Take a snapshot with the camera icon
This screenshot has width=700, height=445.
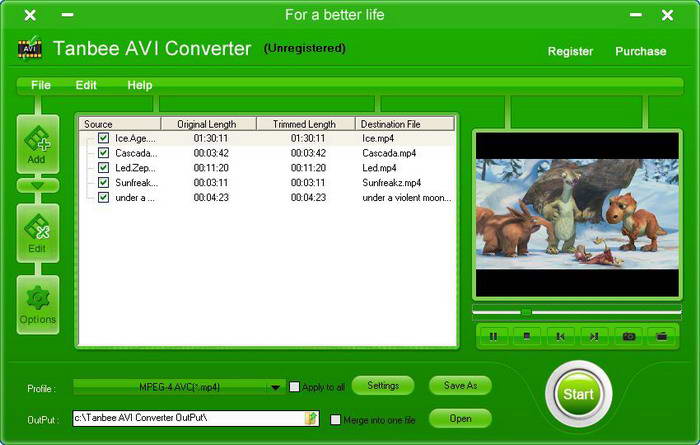coord(629,336)
